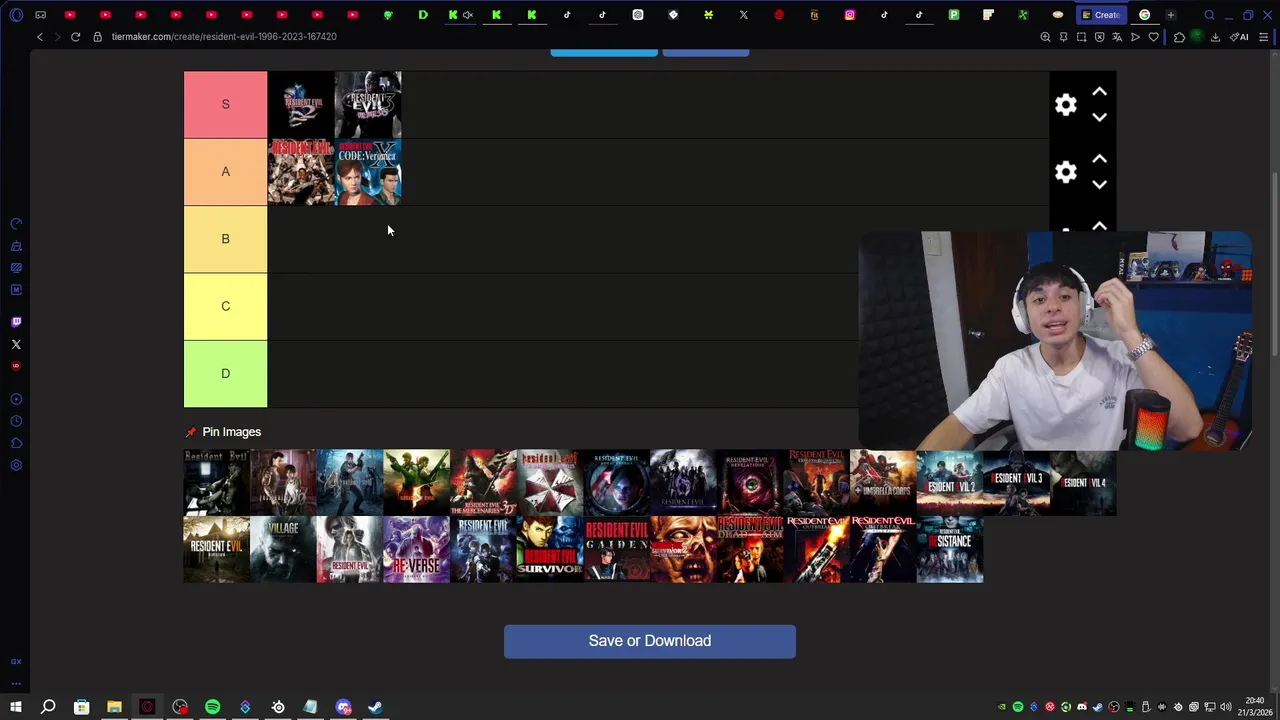The image size is (1280, 720).
Task: Click the orange A tier label
Action: [x=225, y=172]
